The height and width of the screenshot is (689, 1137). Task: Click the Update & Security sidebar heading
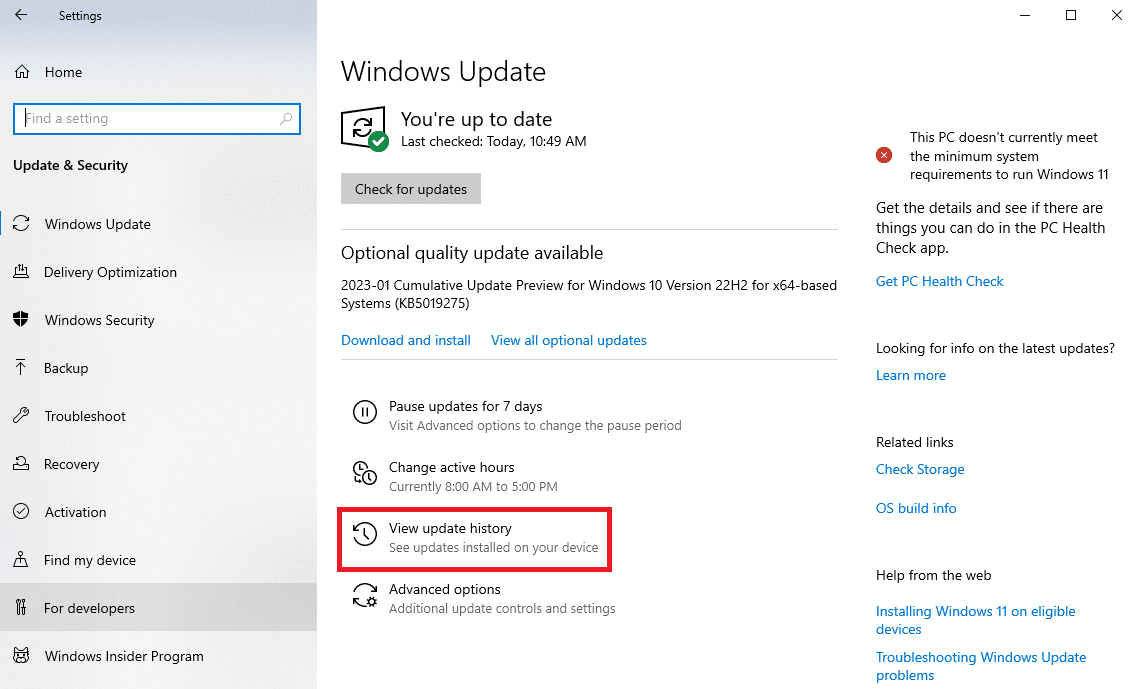(x=70, y=165)
